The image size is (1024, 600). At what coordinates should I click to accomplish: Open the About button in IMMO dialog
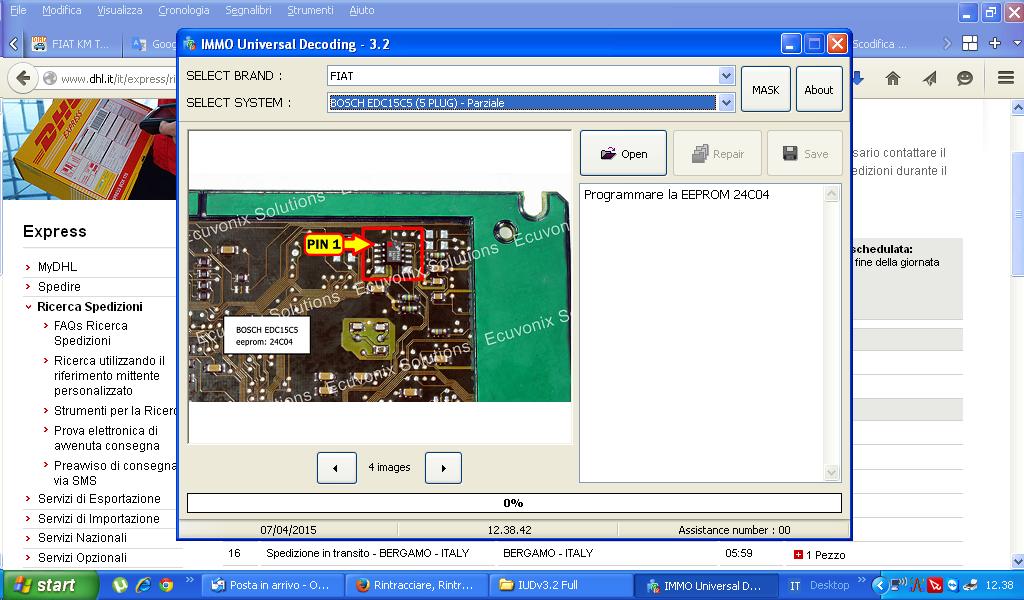click(819, 89)
